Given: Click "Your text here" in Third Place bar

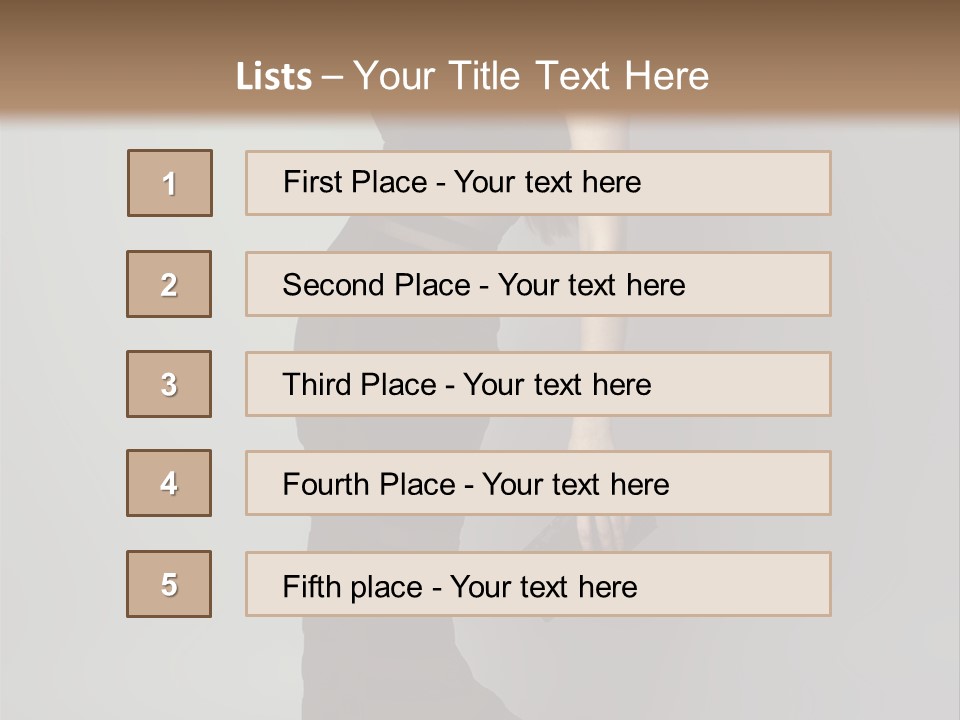Looking at the screenshot, I should pos(557,385).
